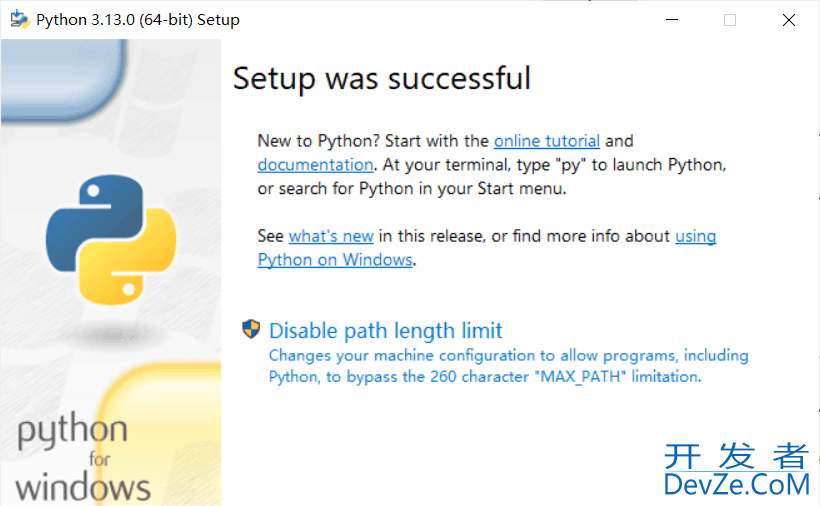The width and height of the screenshot is (820, 506).
Task: Click the MAX_PATH limitation description text
Action: [x=508, y=366]
